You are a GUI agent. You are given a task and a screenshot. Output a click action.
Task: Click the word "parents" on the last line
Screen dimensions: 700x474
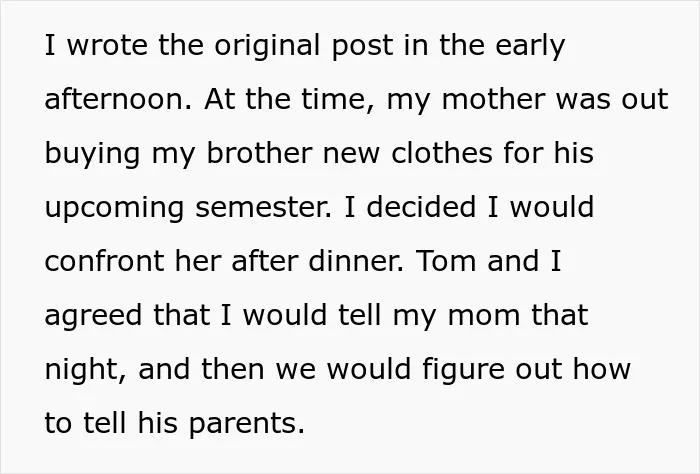pyautogui.click(x=242, y=424)
